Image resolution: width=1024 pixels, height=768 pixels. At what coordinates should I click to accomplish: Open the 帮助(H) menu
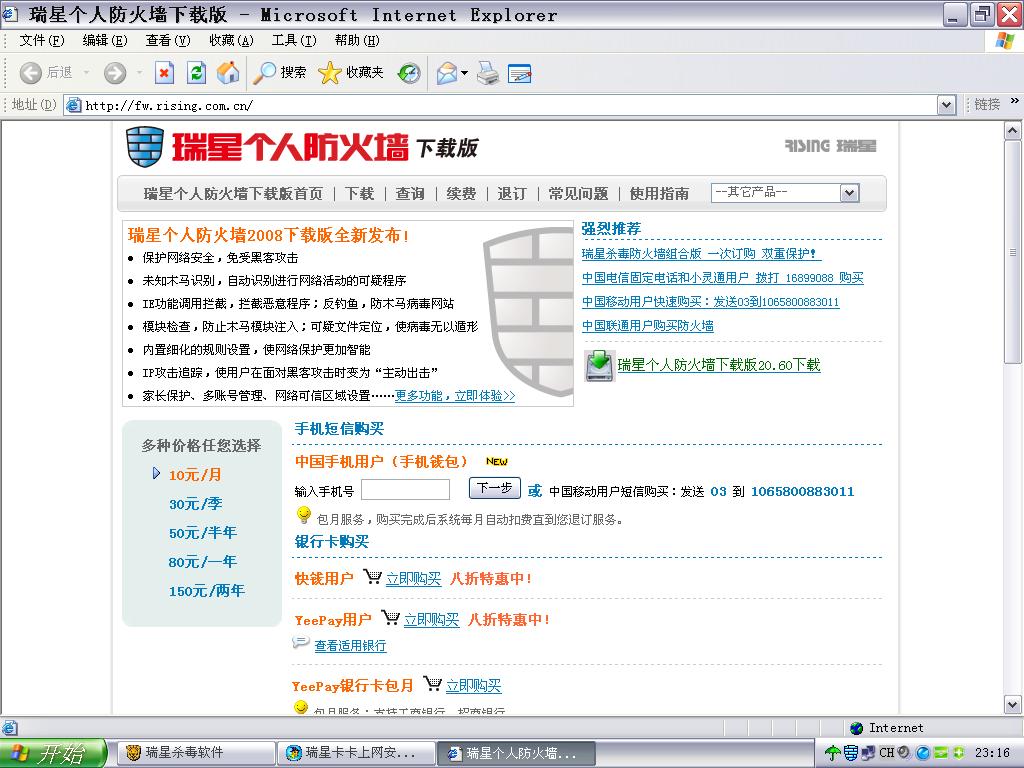point(357,40)
